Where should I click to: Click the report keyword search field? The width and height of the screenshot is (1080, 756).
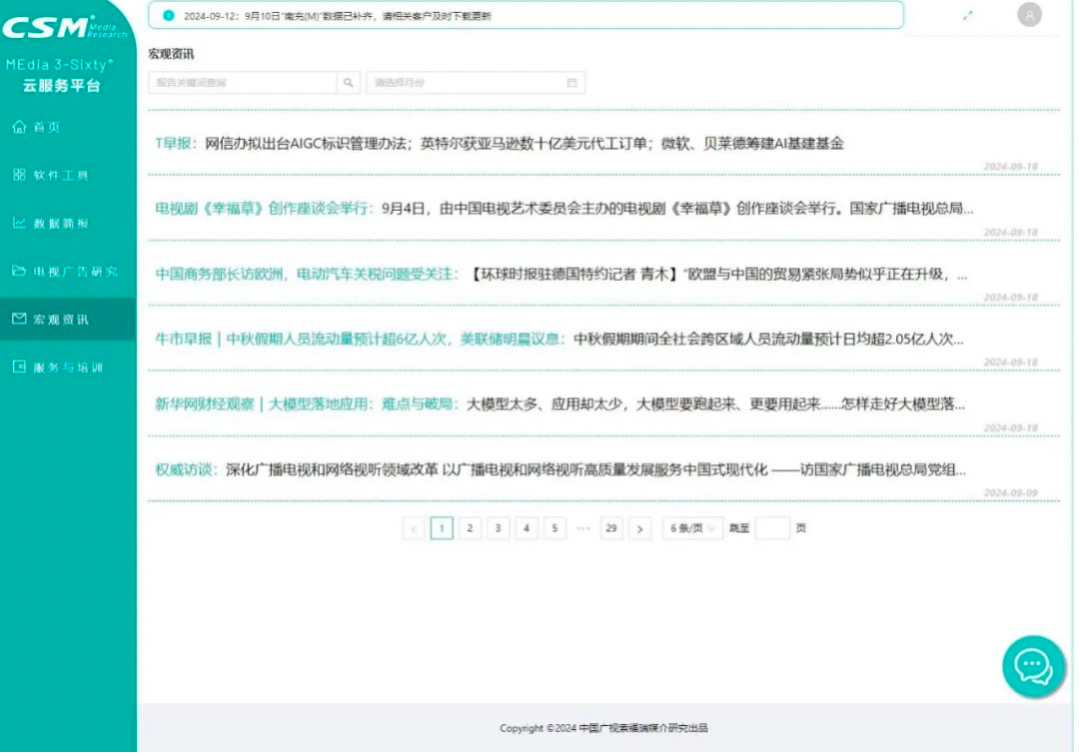[x=242, y=83]
